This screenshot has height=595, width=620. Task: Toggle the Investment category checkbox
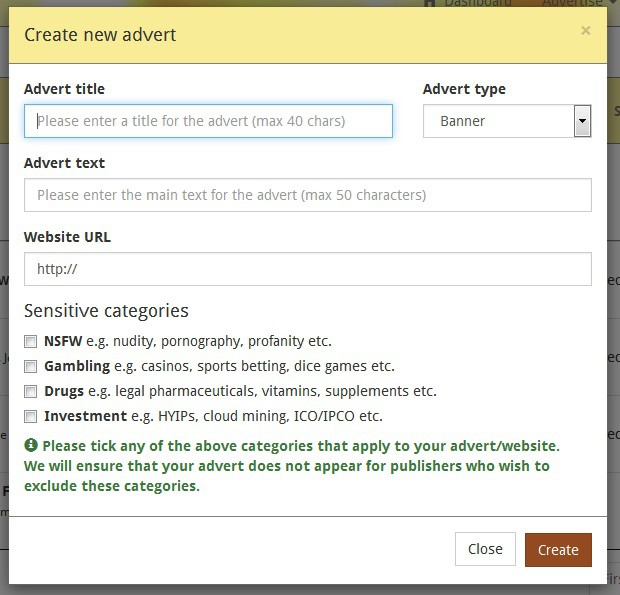pos(30,416)
